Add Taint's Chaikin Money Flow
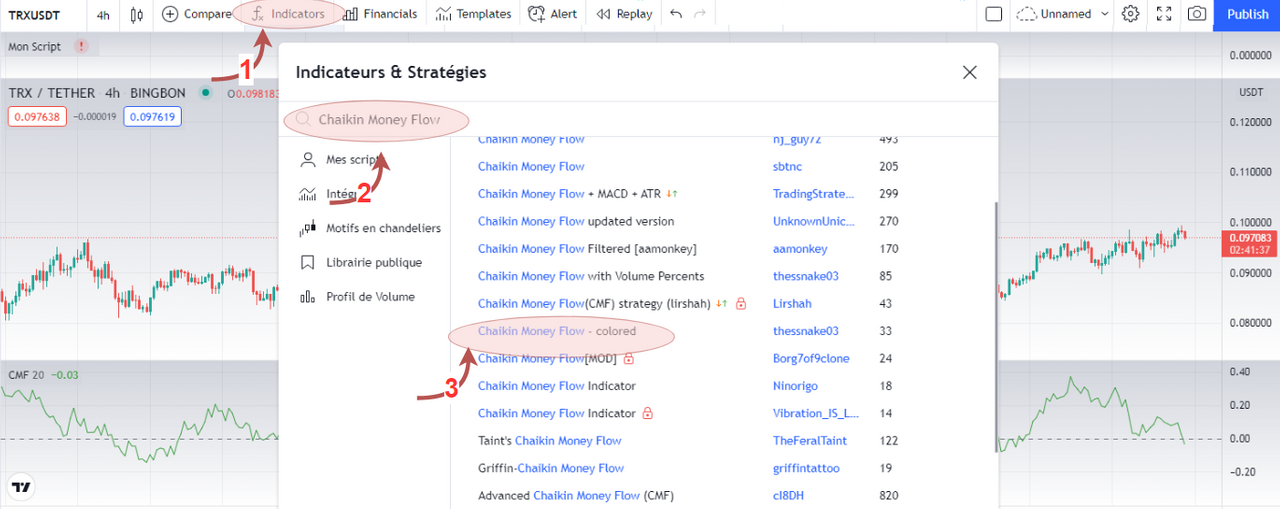The height and width of the screenshot is (509, 1280). click(550, 440)
